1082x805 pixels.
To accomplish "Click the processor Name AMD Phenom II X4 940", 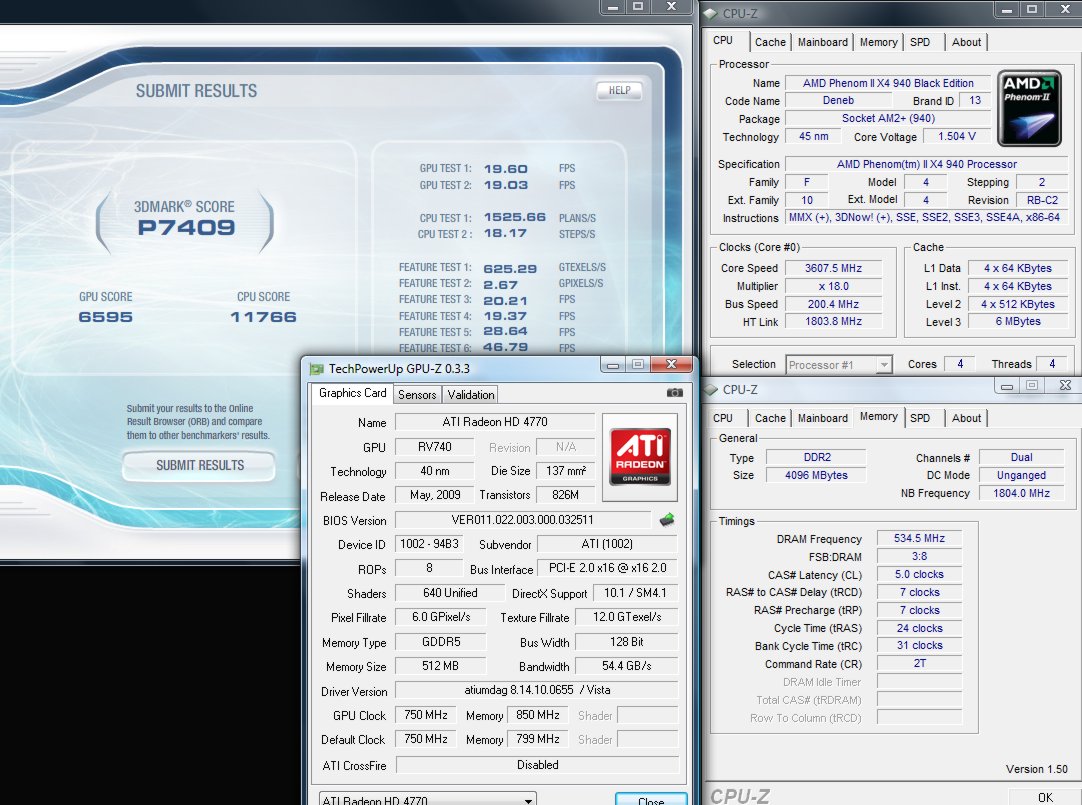I will (x=888, y=83).
